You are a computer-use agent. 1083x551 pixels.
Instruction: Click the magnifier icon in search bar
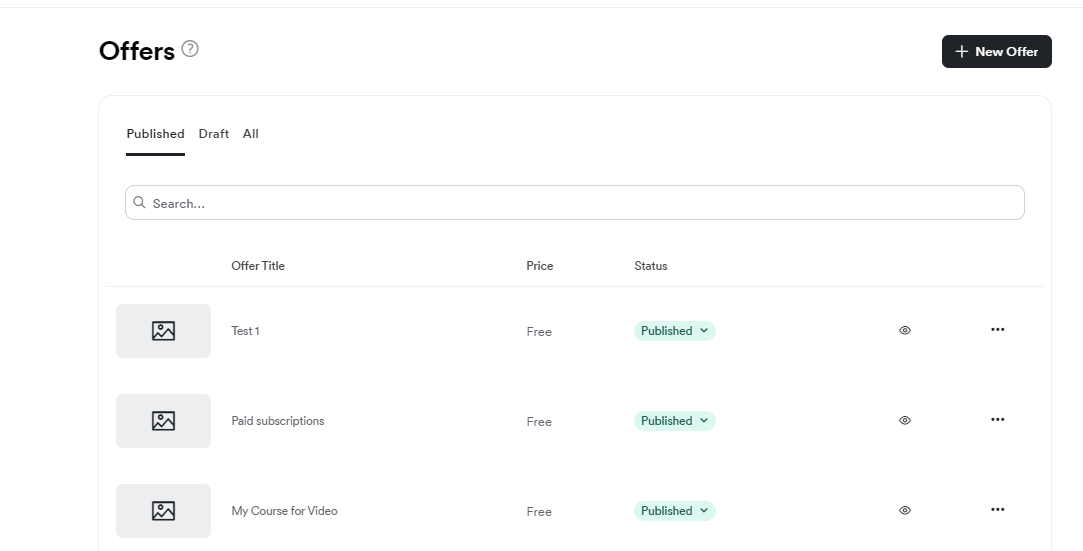(x=140, y=202)
